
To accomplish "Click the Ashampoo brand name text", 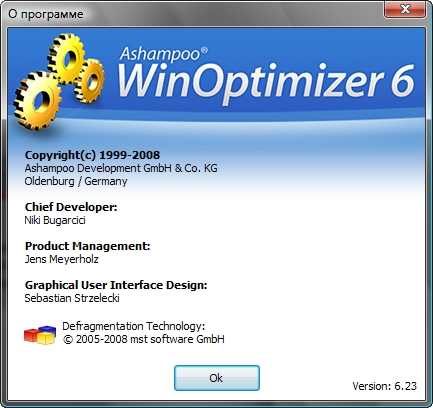I will tap(163, 54).
